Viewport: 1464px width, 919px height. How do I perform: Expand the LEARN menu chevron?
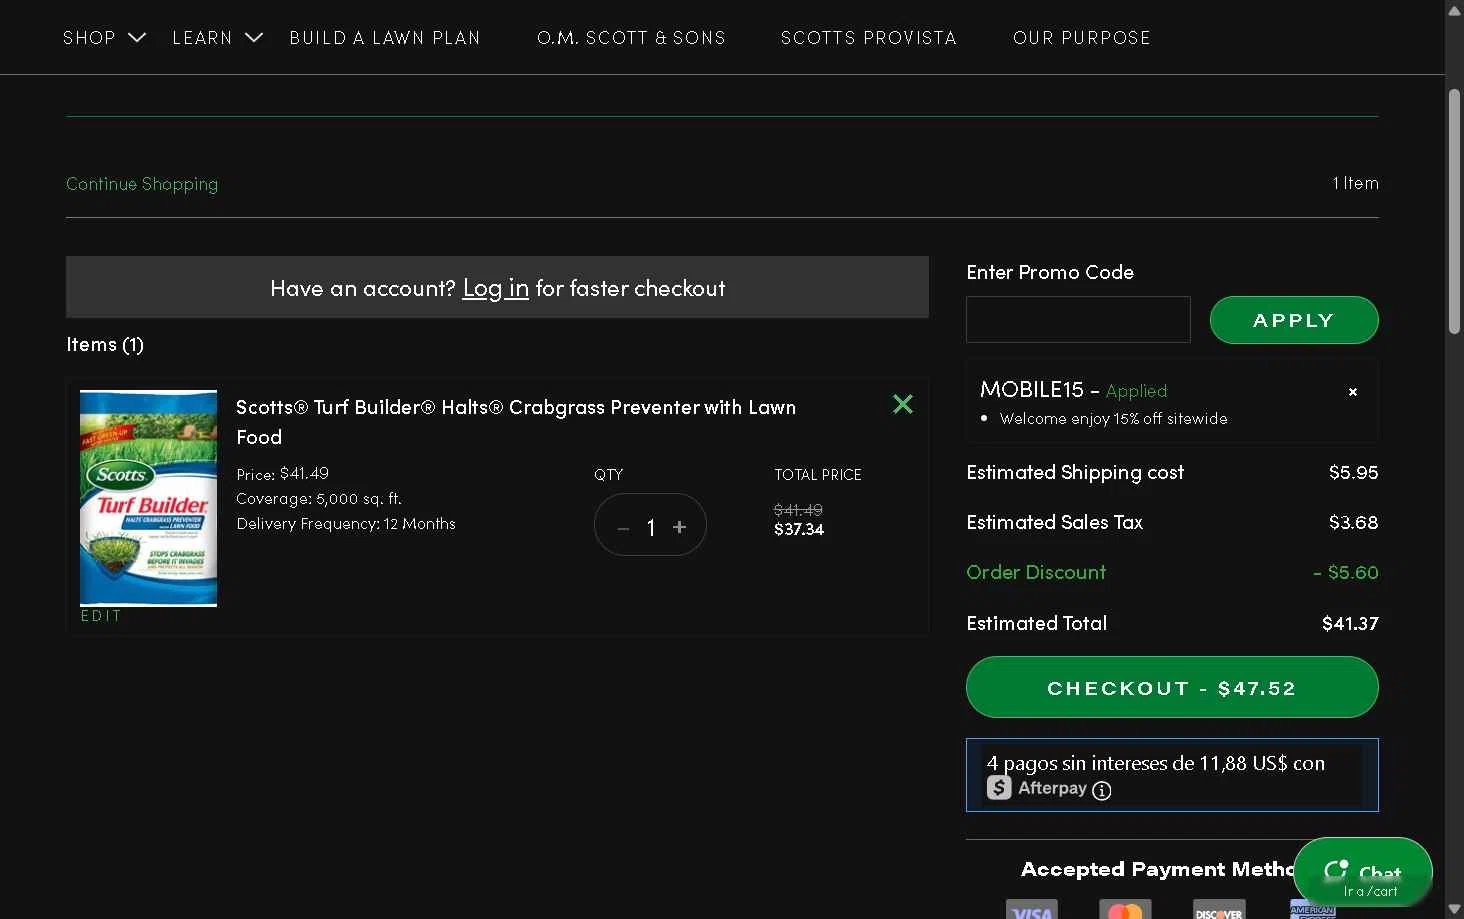[254, 37]
